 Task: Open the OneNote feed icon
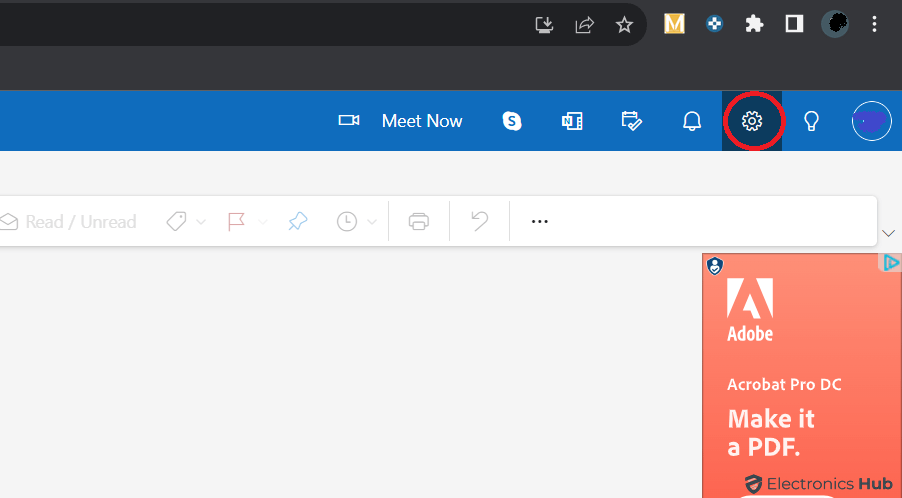coord(572,121)
